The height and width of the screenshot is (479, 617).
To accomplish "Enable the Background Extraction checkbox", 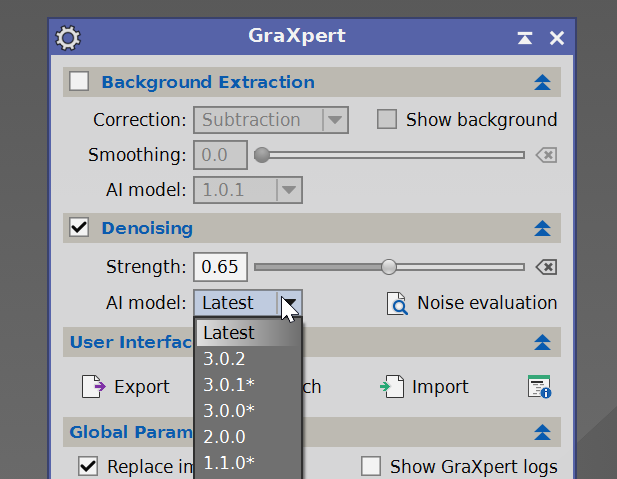I will pyautogui.click(x=79, y=82).
